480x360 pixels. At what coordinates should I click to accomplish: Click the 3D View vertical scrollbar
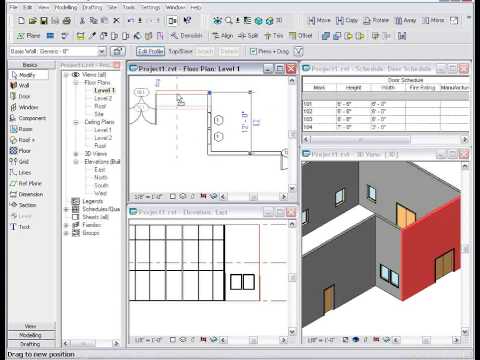tap(465, 249)
